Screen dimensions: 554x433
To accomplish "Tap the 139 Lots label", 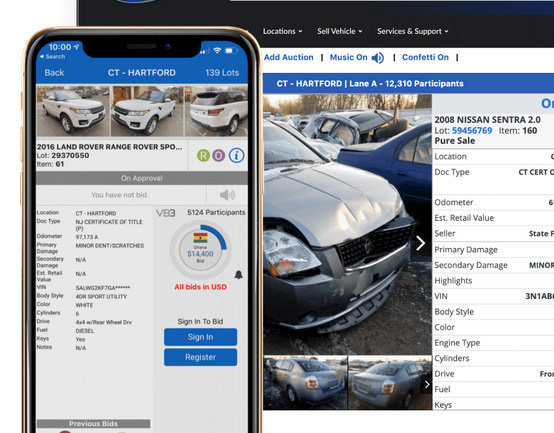I will click(222, 72).
